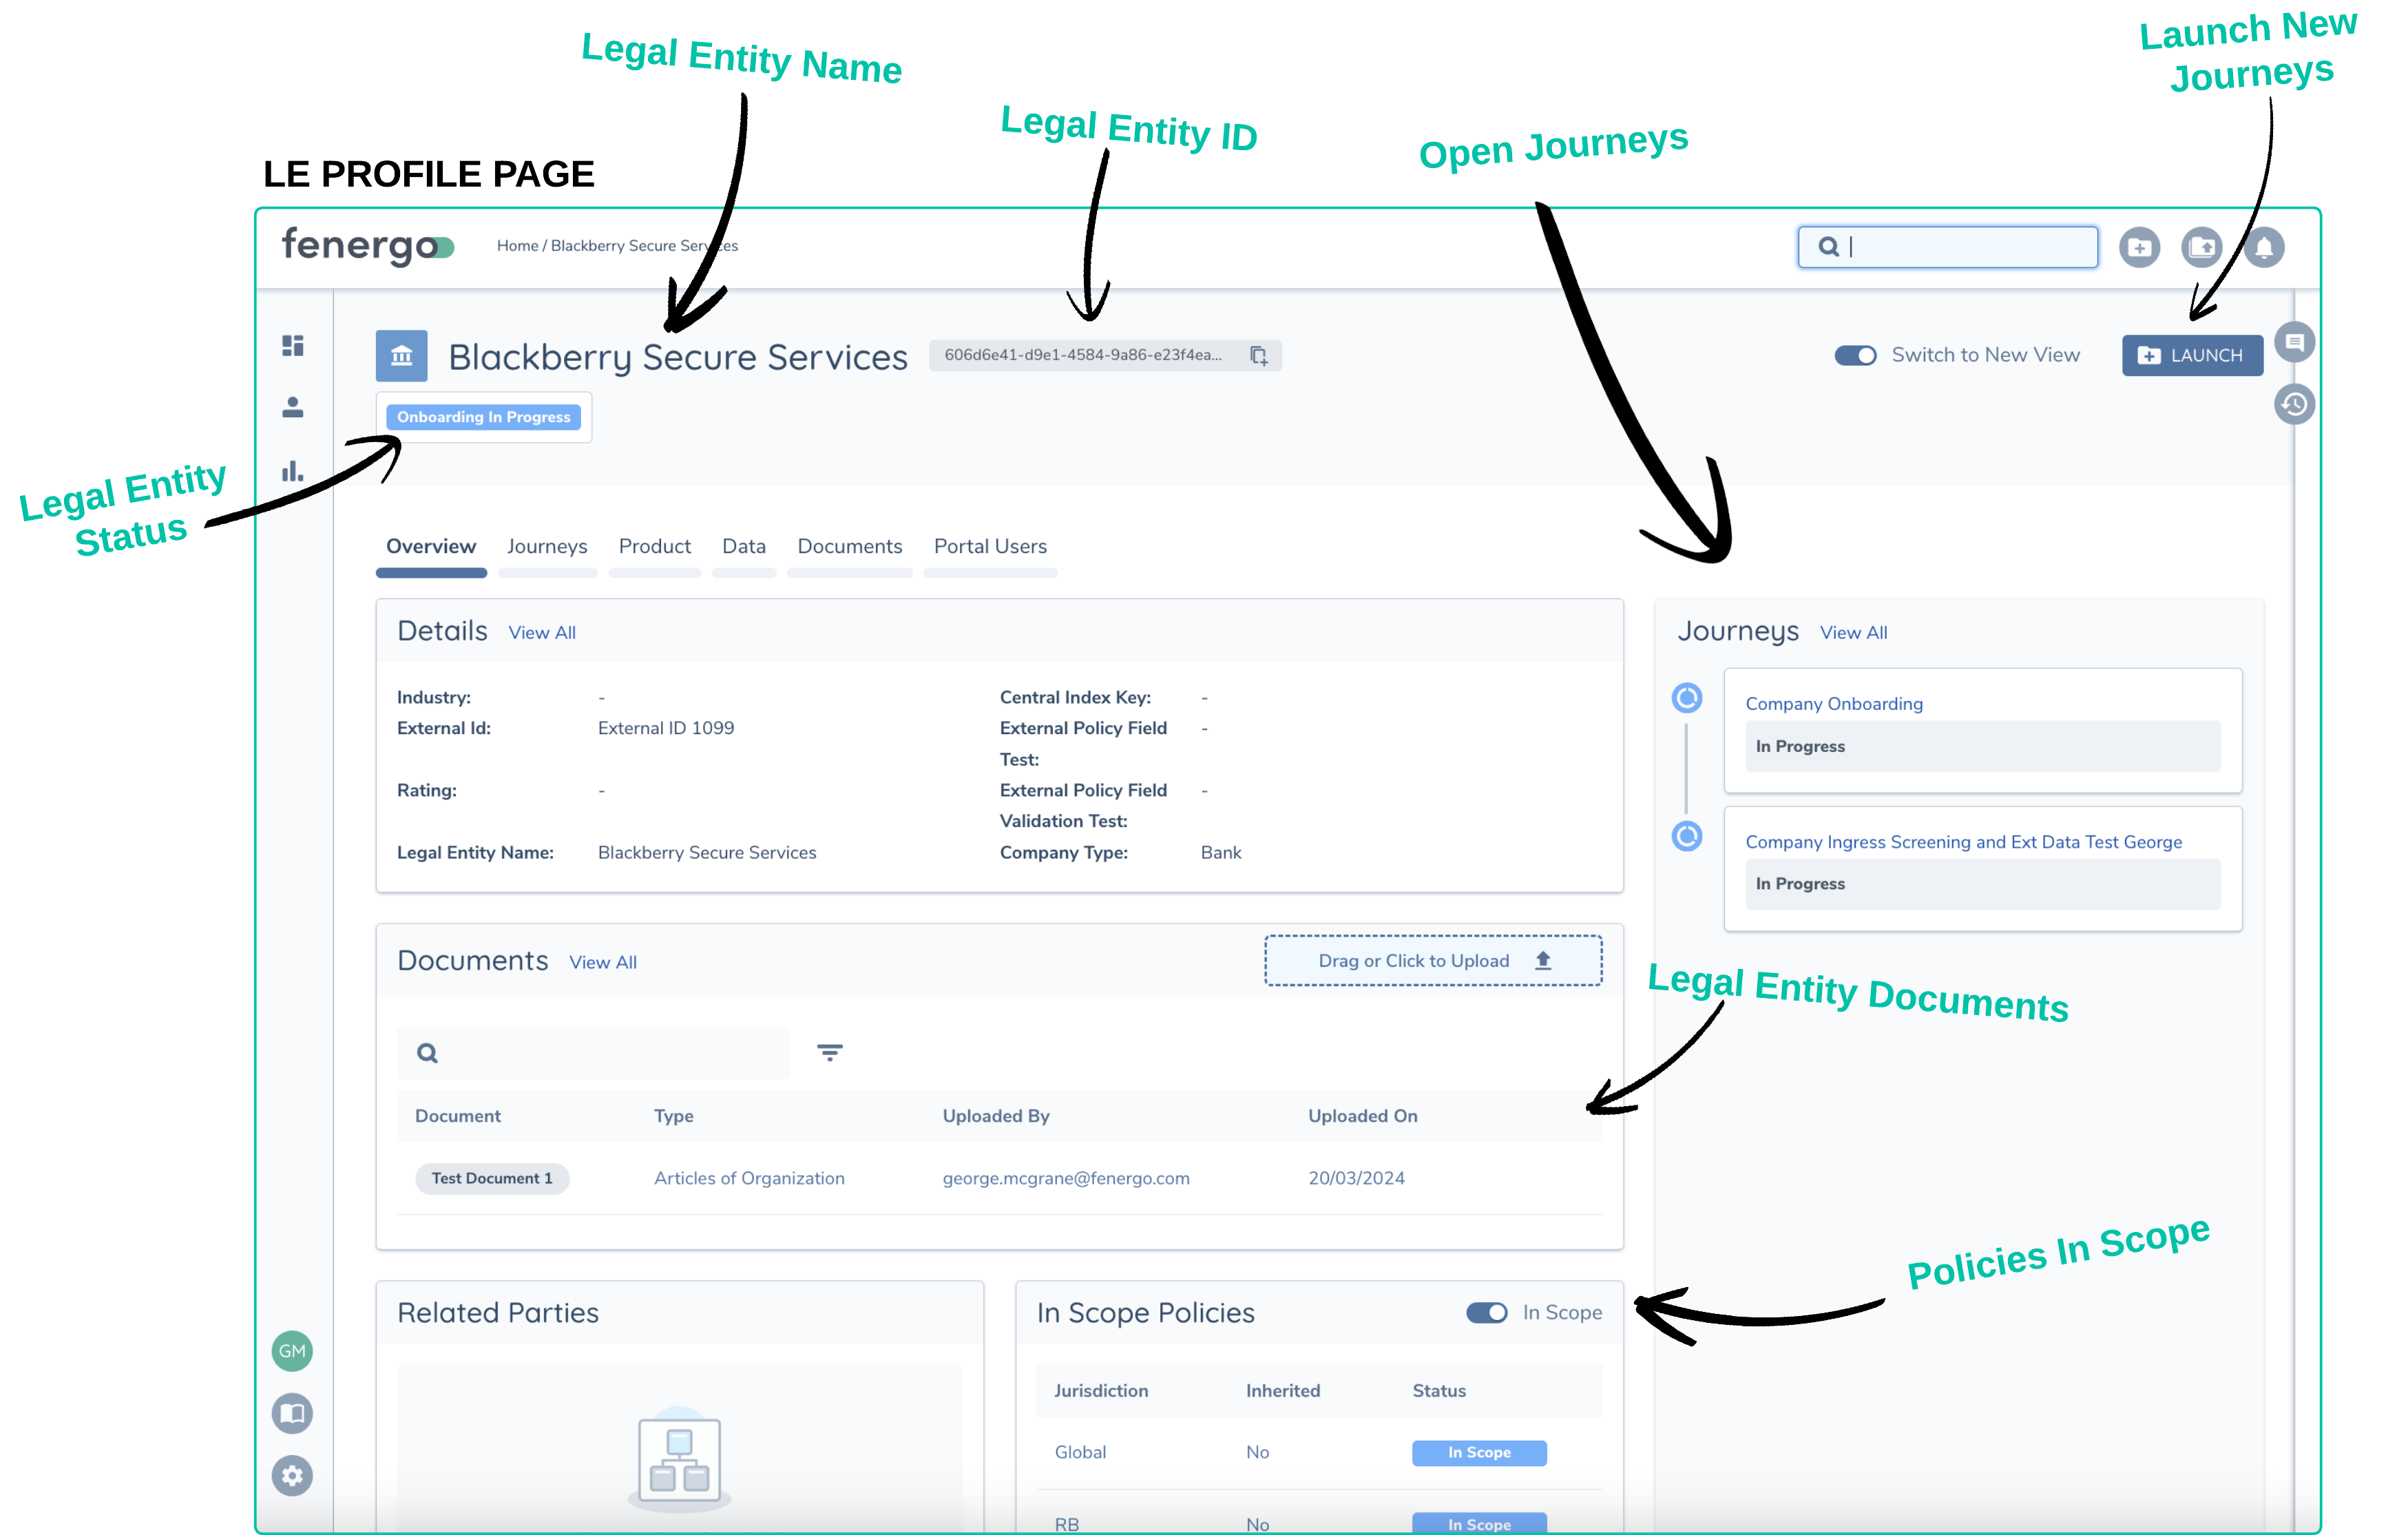
Task: Click the person icon in left sidebar
Action: click(292, 408)
